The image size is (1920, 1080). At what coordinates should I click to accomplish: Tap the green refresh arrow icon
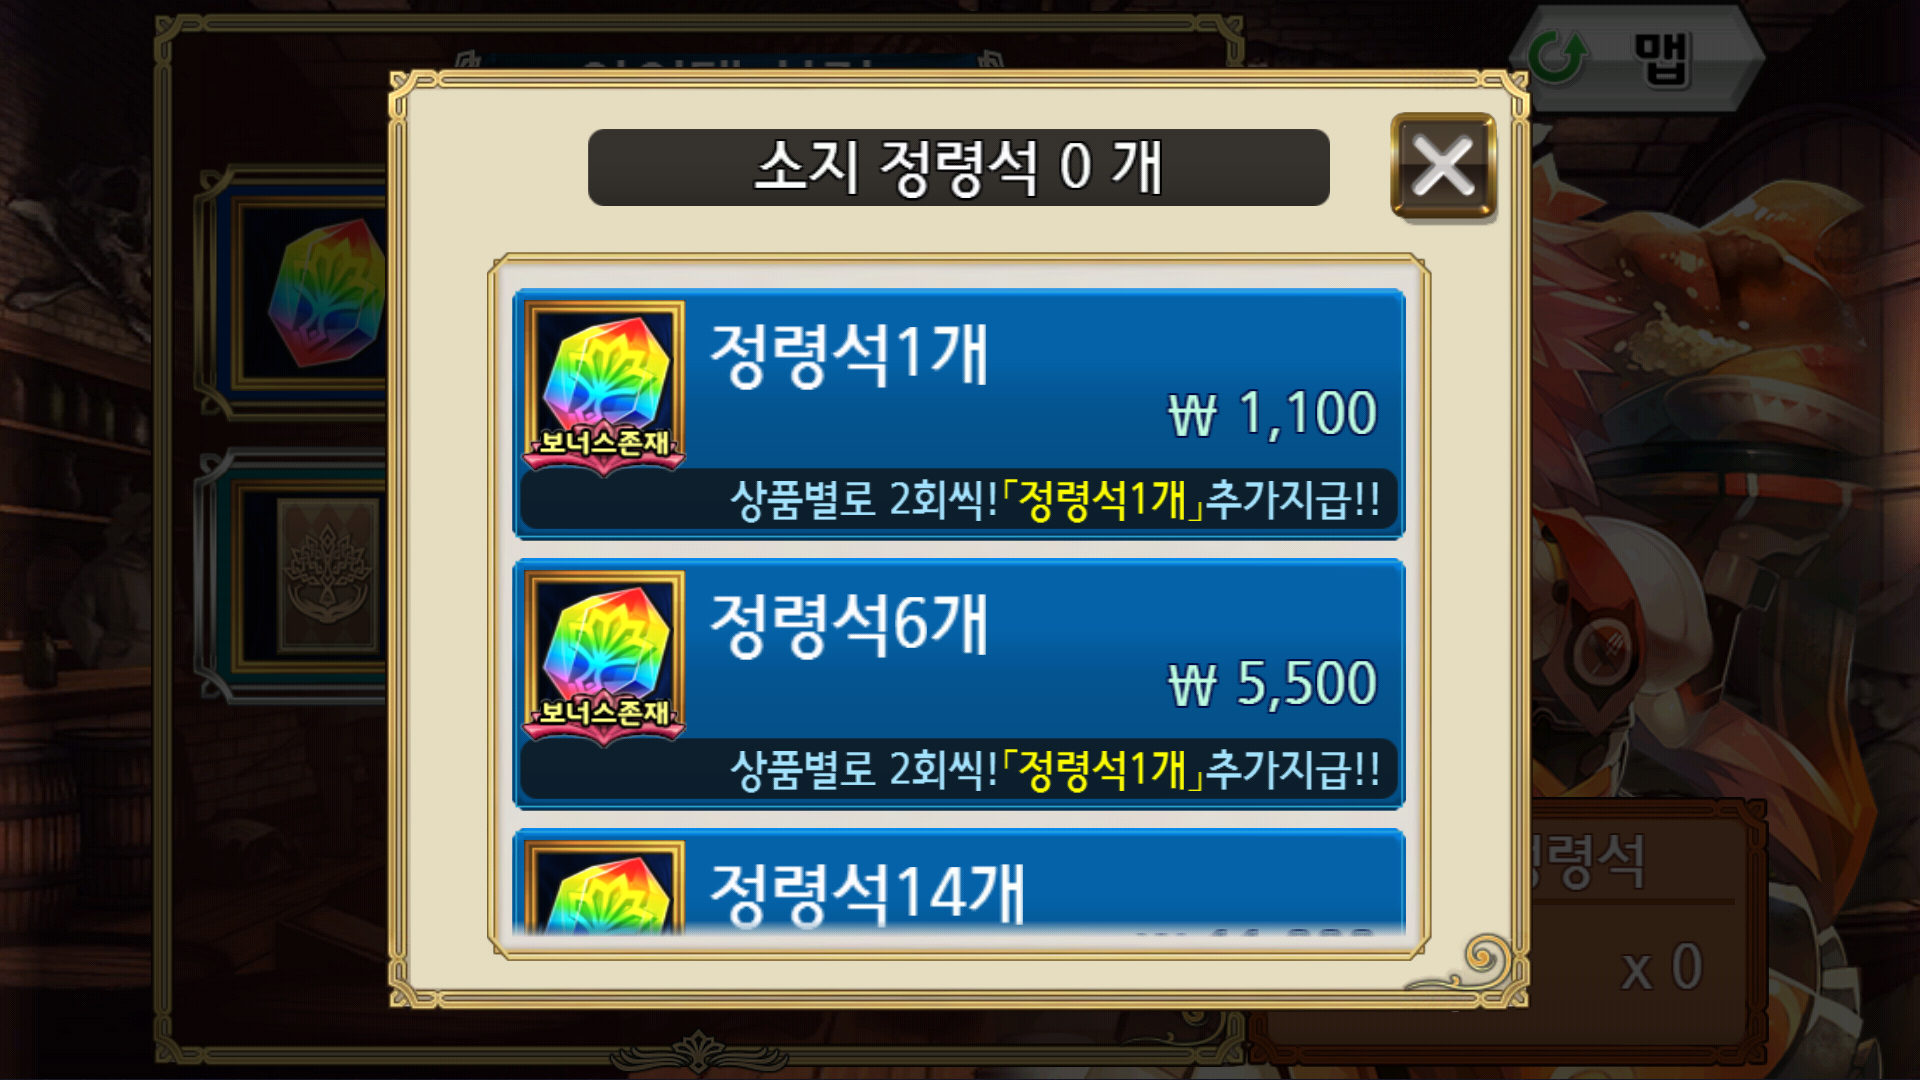click(x=1557, y=58)
